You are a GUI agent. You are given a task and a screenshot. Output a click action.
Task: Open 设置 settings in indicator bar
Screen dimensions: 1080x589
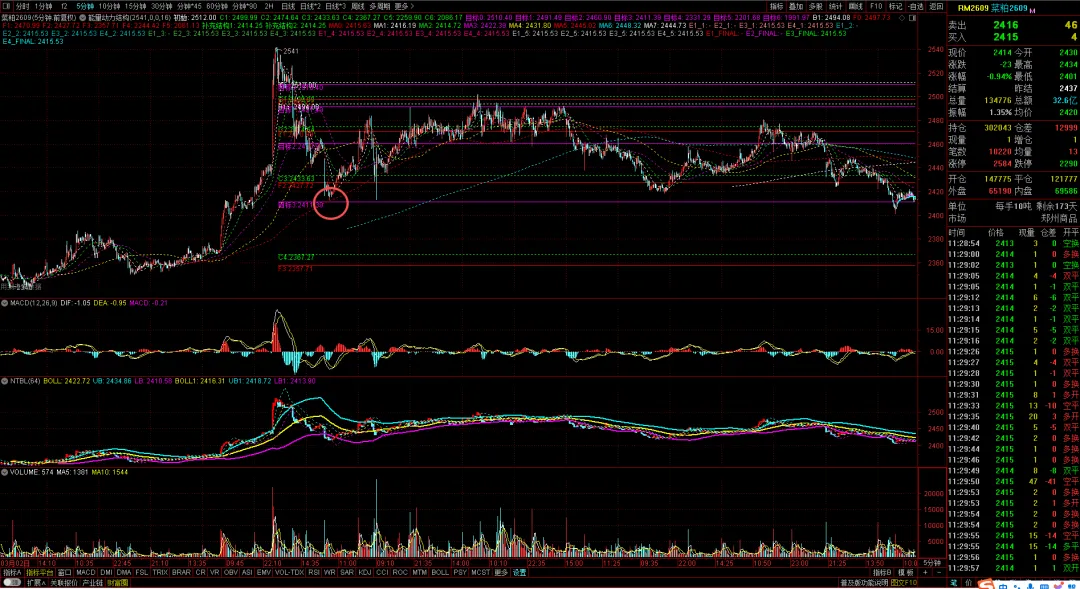[519, 572]
